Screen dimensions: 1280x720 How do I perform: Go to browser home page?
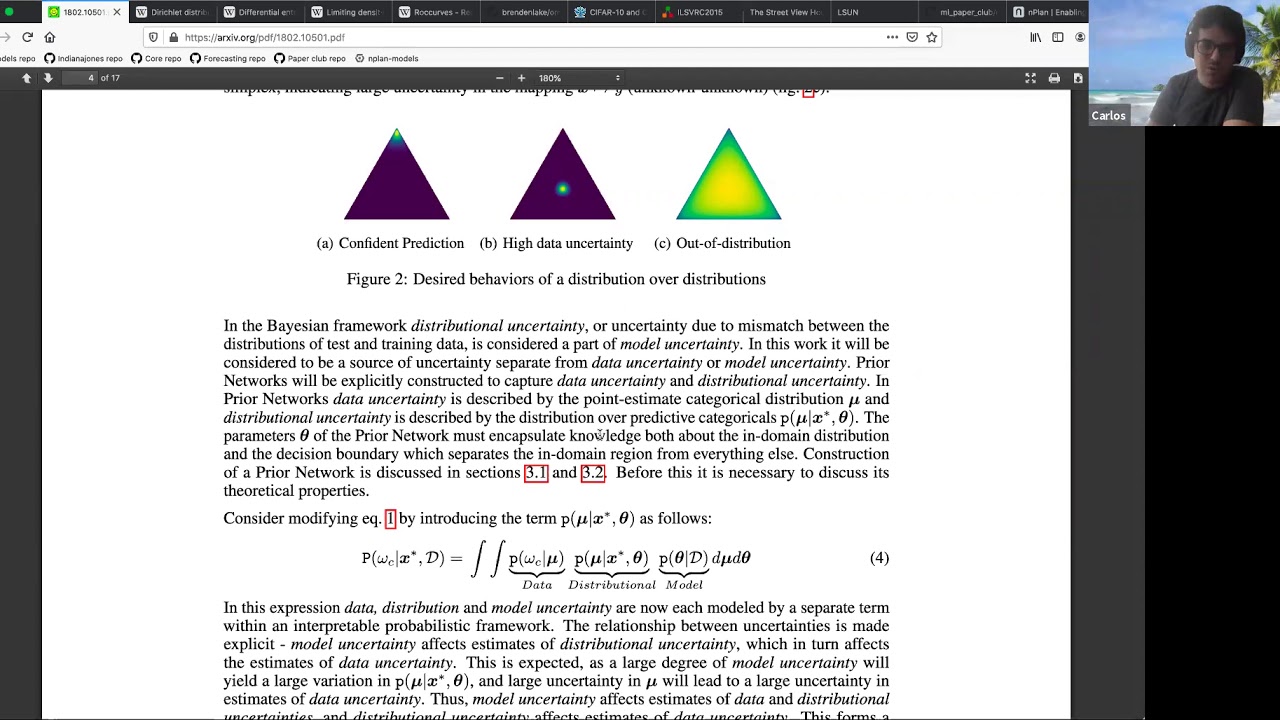tap(49, 37)
